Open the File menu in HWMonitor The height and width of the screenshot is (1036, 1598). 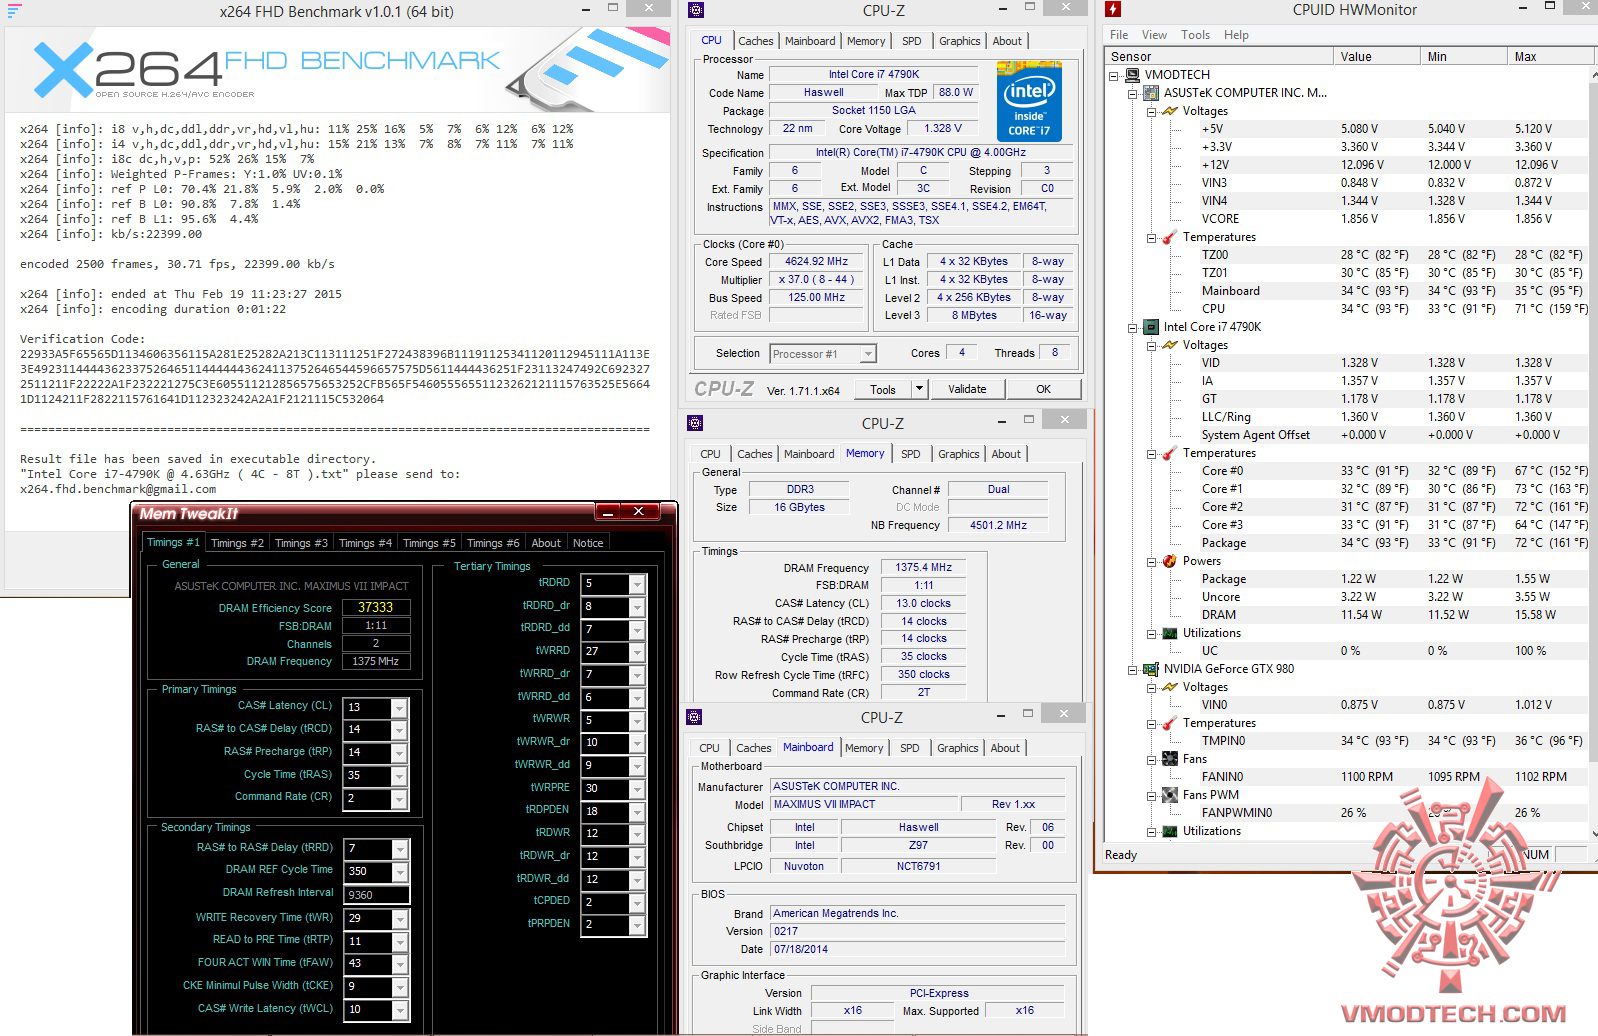(1119, 35)
